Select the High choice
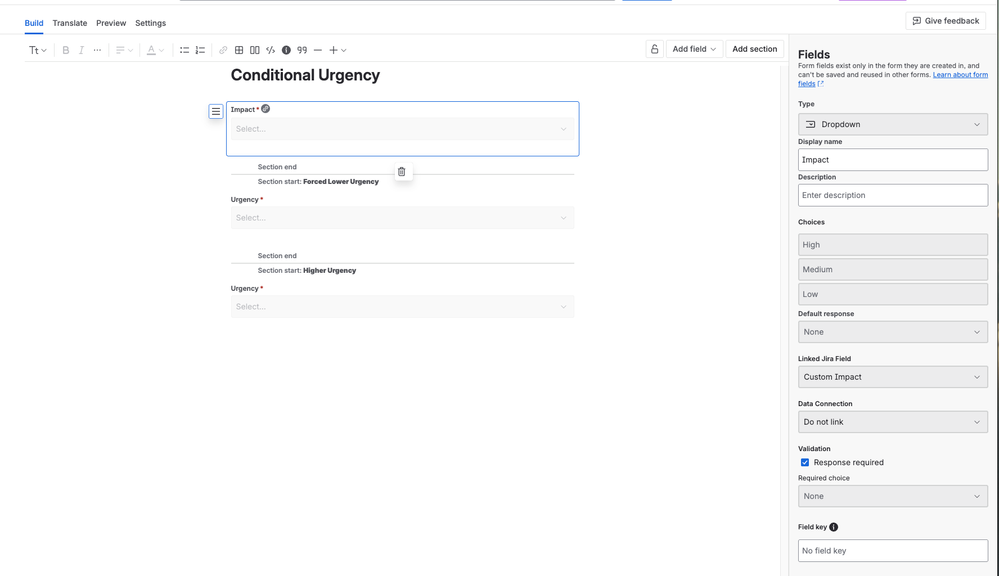The height and width of the screenshot is (576, 999). [x=893, y=245]
